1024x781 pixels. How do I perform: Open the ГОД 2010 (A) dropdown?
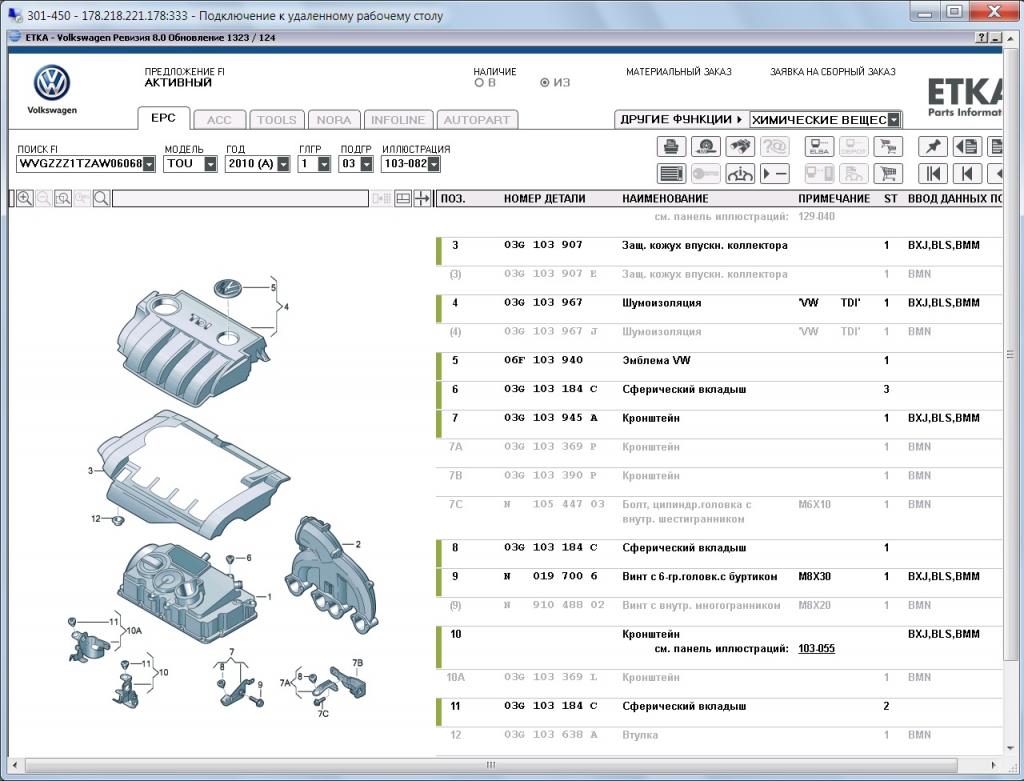283,164
